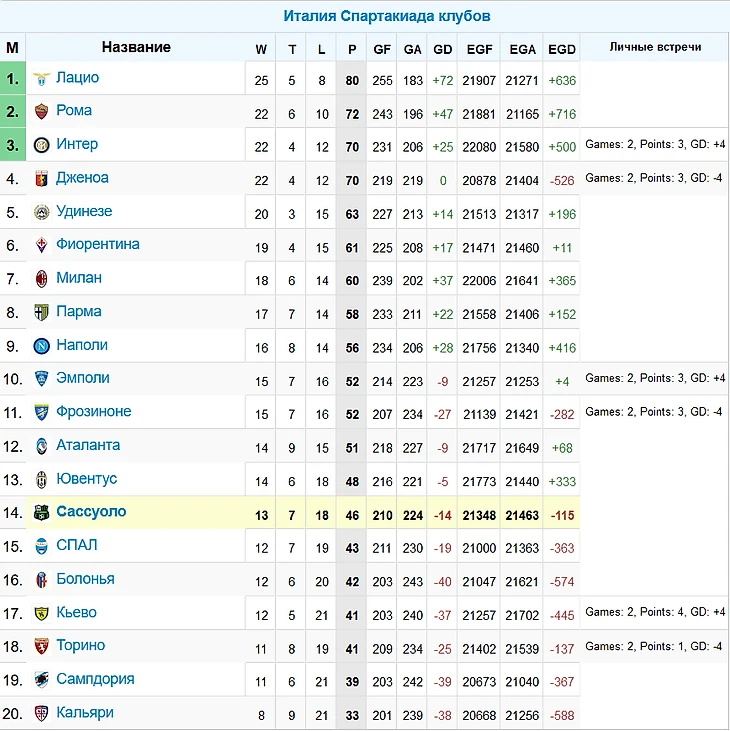Click the Inter club crest icon
This screenshot has width=730, height=731.
(42, 145)
